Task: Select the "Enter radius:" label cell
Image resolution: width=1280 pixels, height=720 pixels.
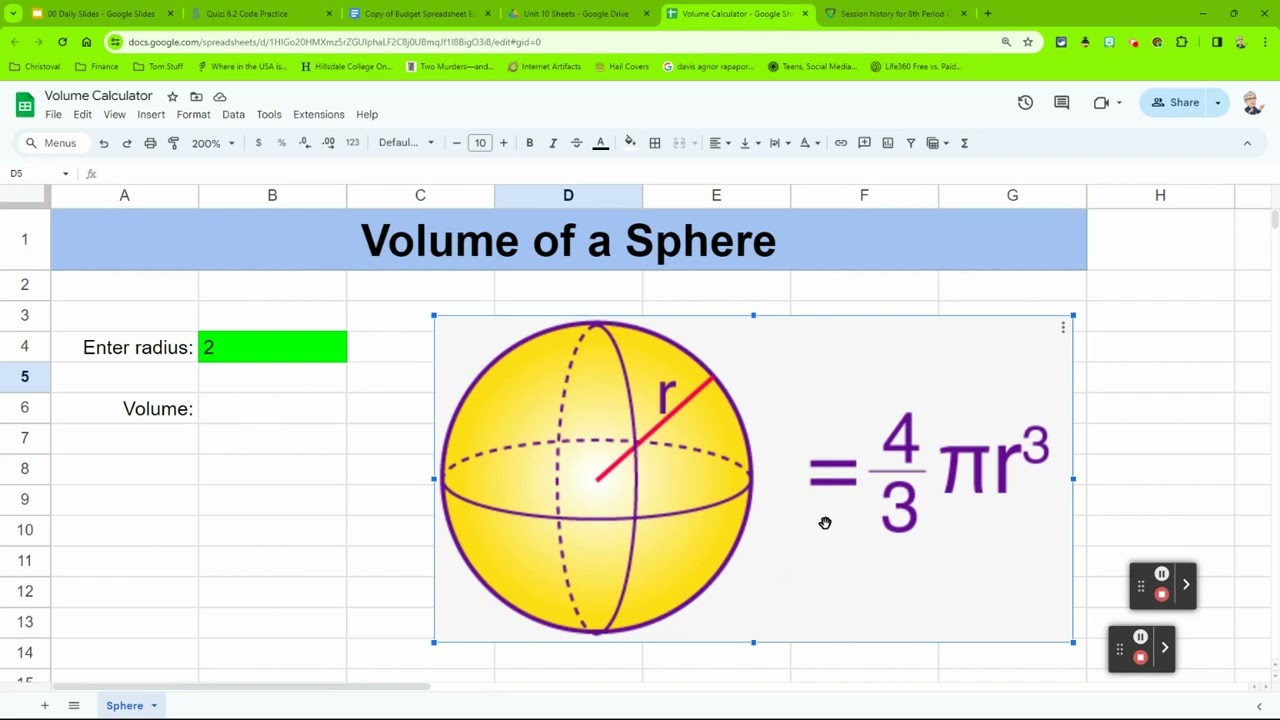Action: pos(124,347)
